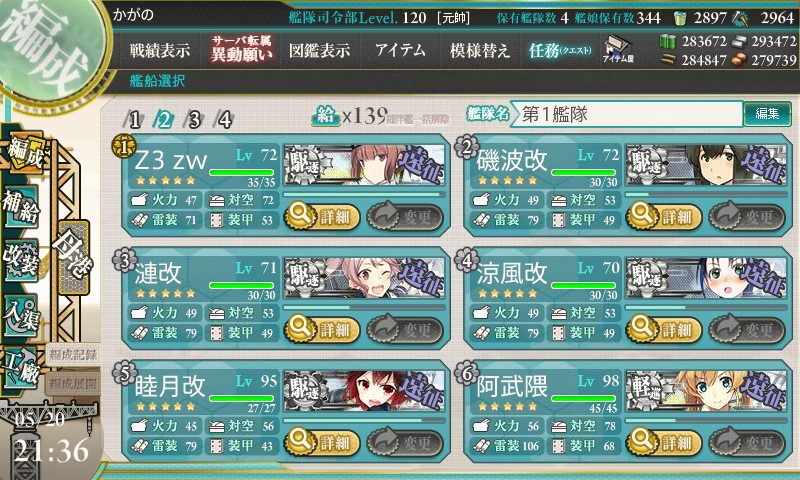Open the アイテム屋 item shop icon
This screenshot has height=480, width=800.
(x=618, y=49)
